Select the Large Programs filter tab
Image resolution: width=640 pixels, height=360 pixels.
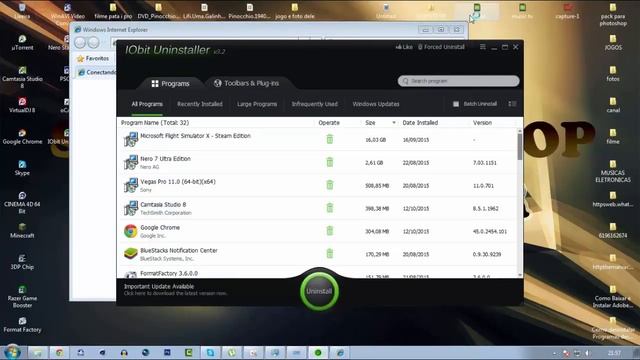(x=257, y=104)
